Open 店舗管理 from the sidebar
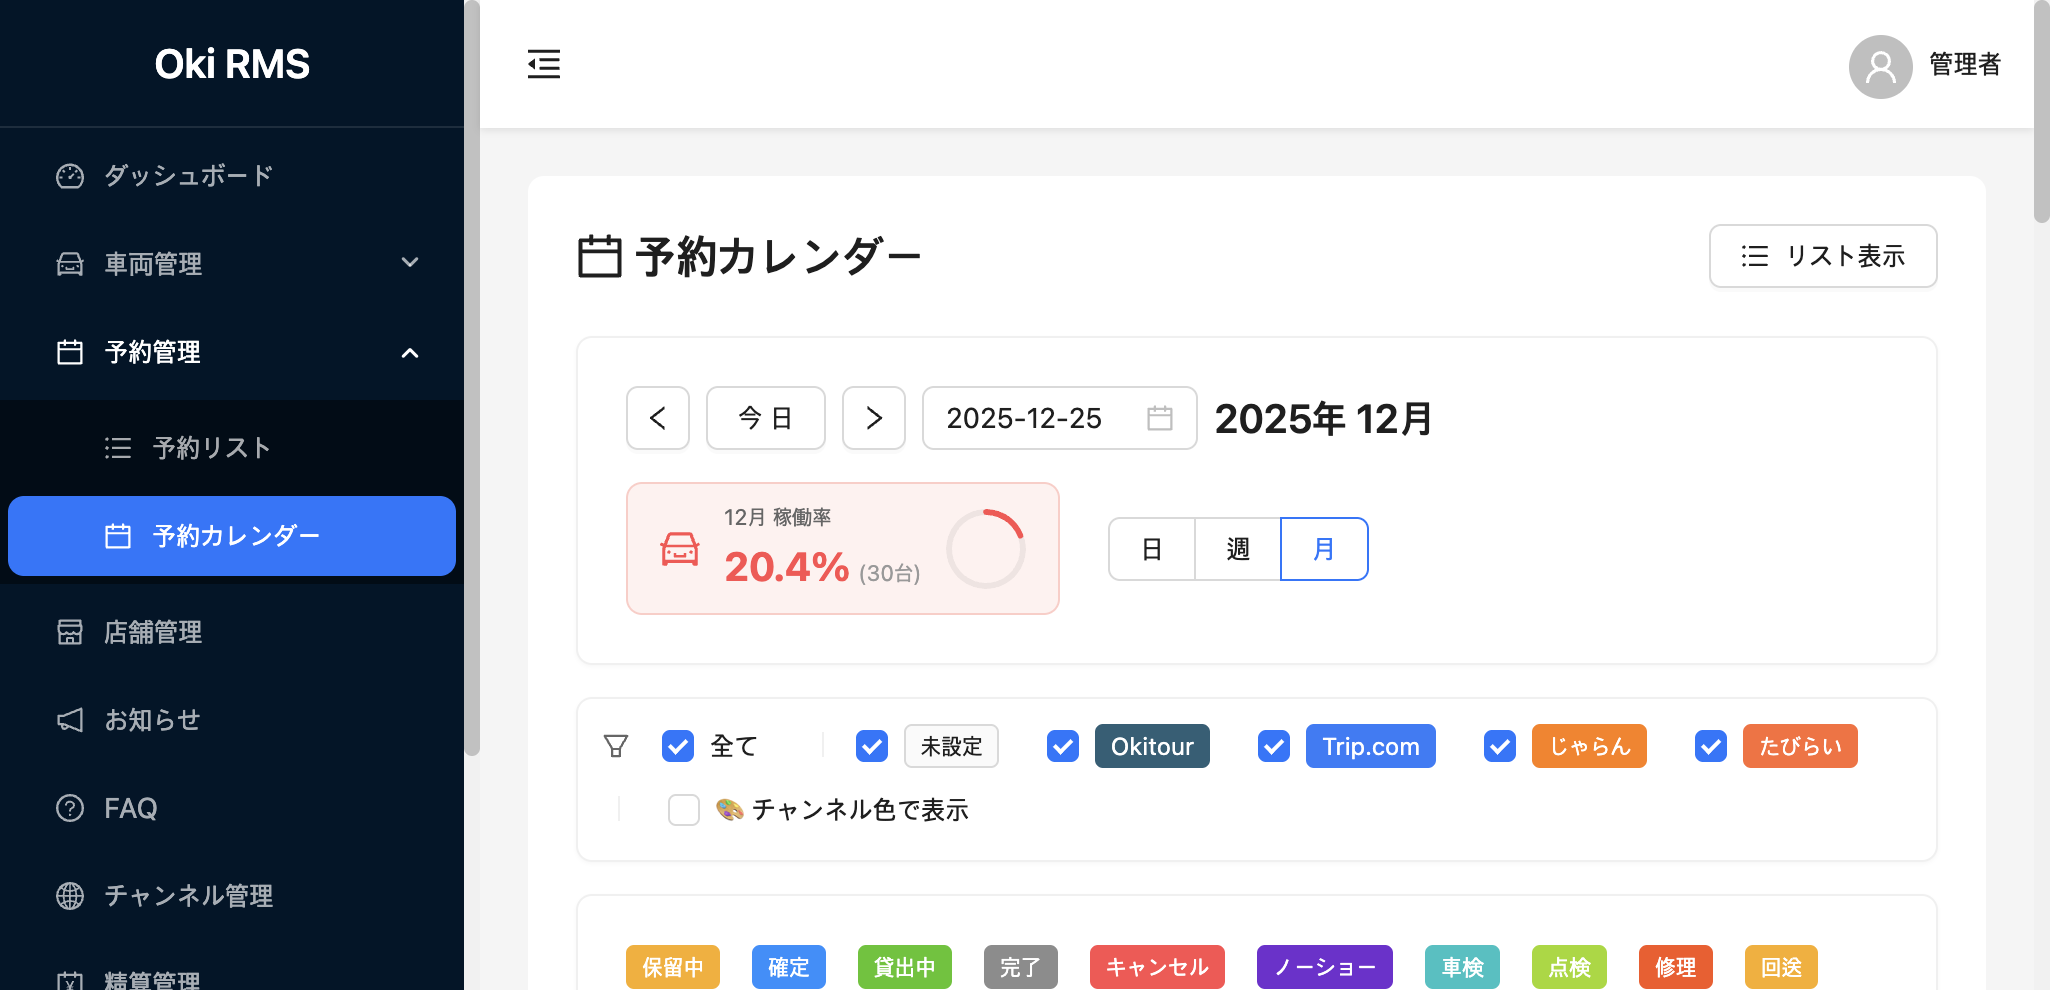 point(153,632)
